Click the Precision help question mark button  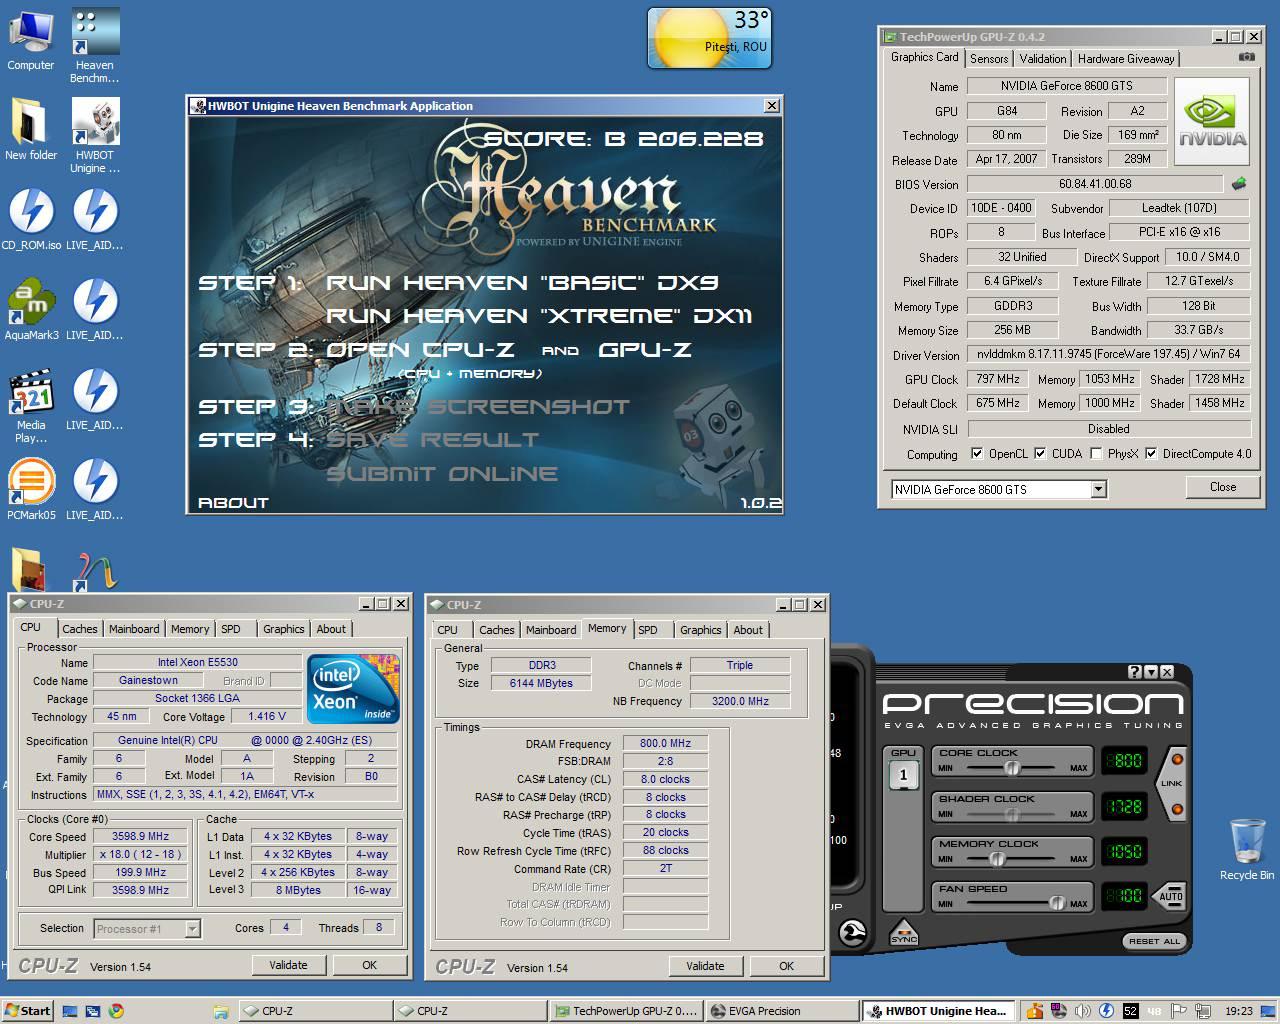click(x=1134, y=672)
